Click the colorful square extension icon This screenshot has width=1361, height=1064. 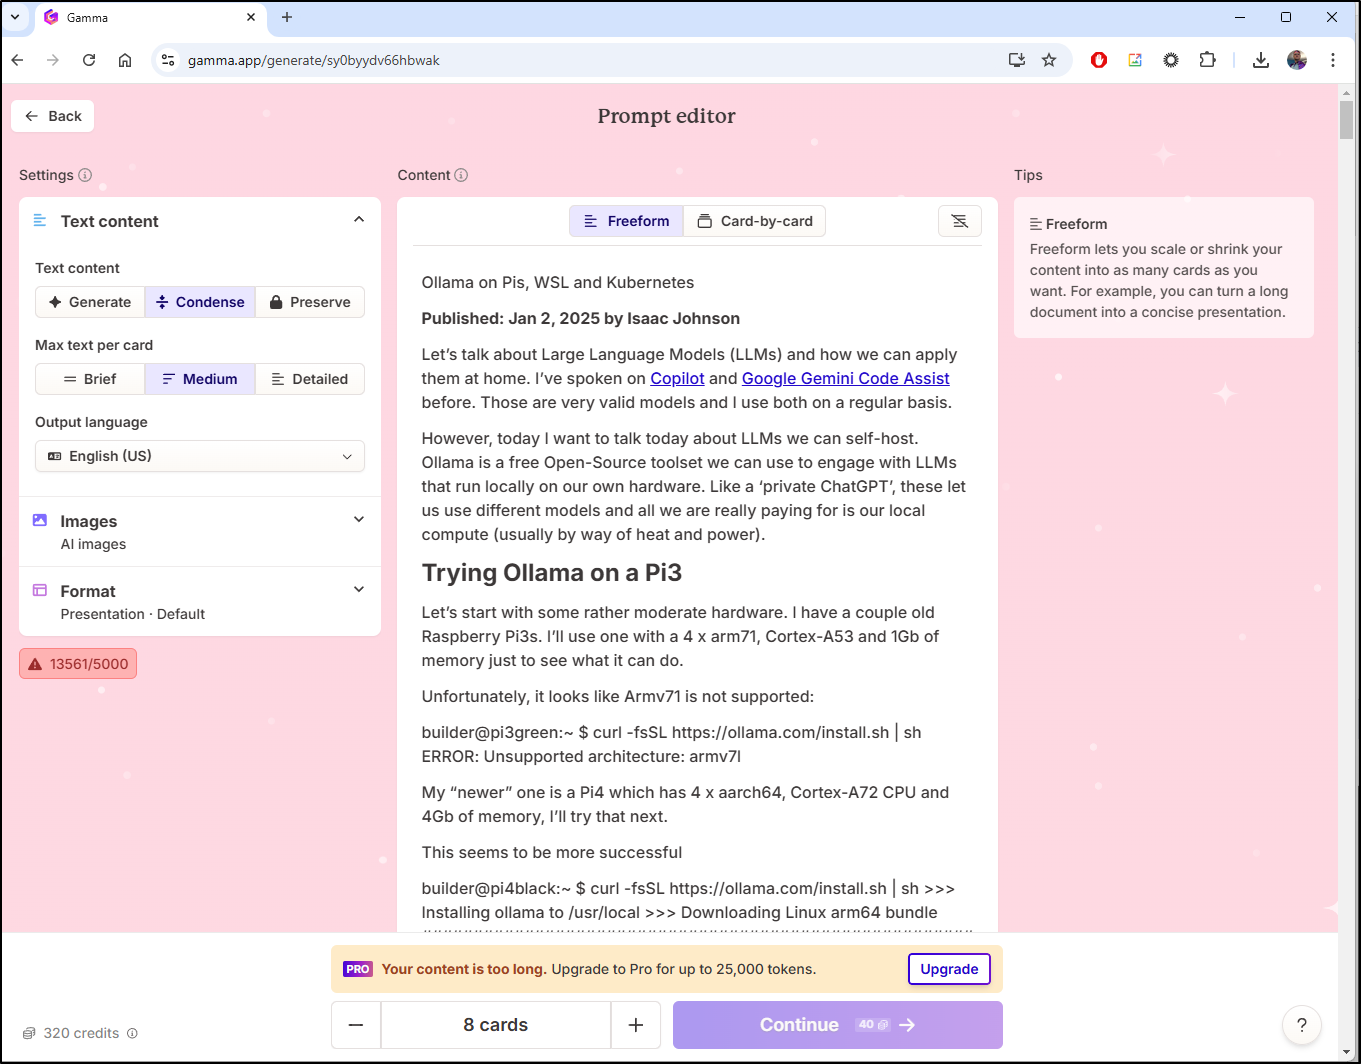(1135, 60)
